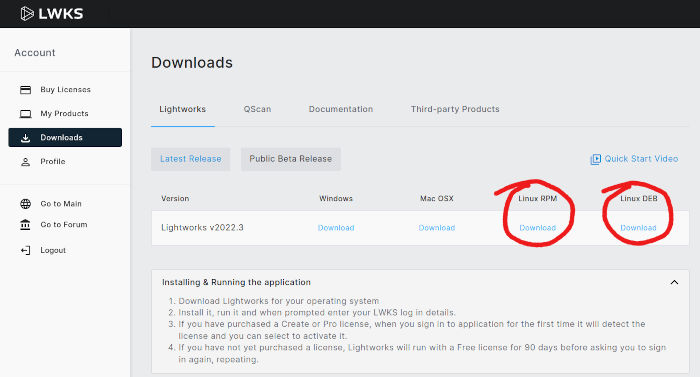Viewport: 700px width, 377px height.
Task: Download the Linux RPM package
Action: 538,228
